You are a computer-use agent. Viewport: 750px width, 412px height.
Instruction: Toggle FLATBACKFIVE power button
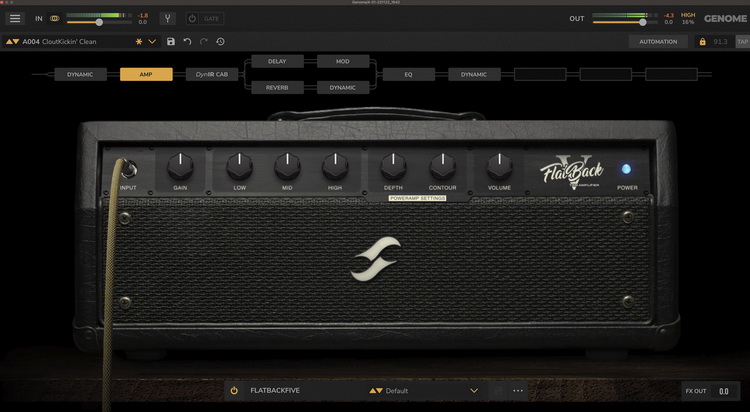pos(234,390)
